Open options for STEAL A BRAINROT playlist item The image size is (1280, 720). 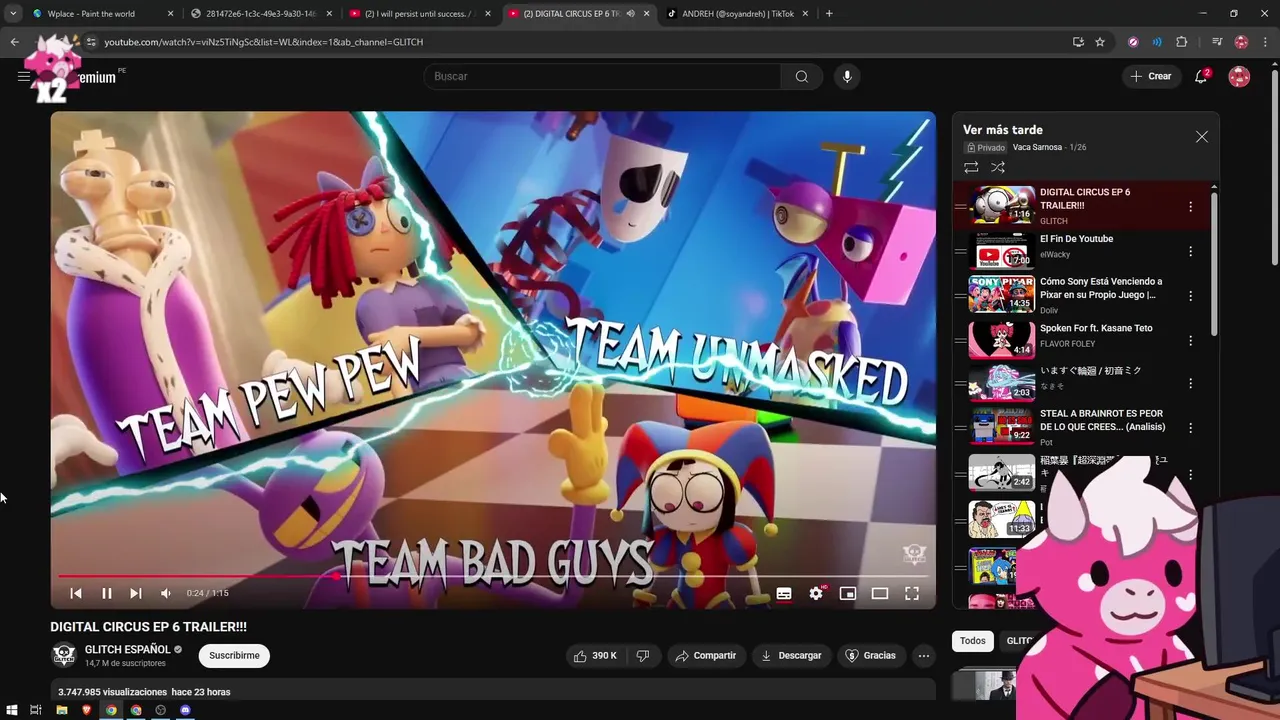(x=1190, y=428)
